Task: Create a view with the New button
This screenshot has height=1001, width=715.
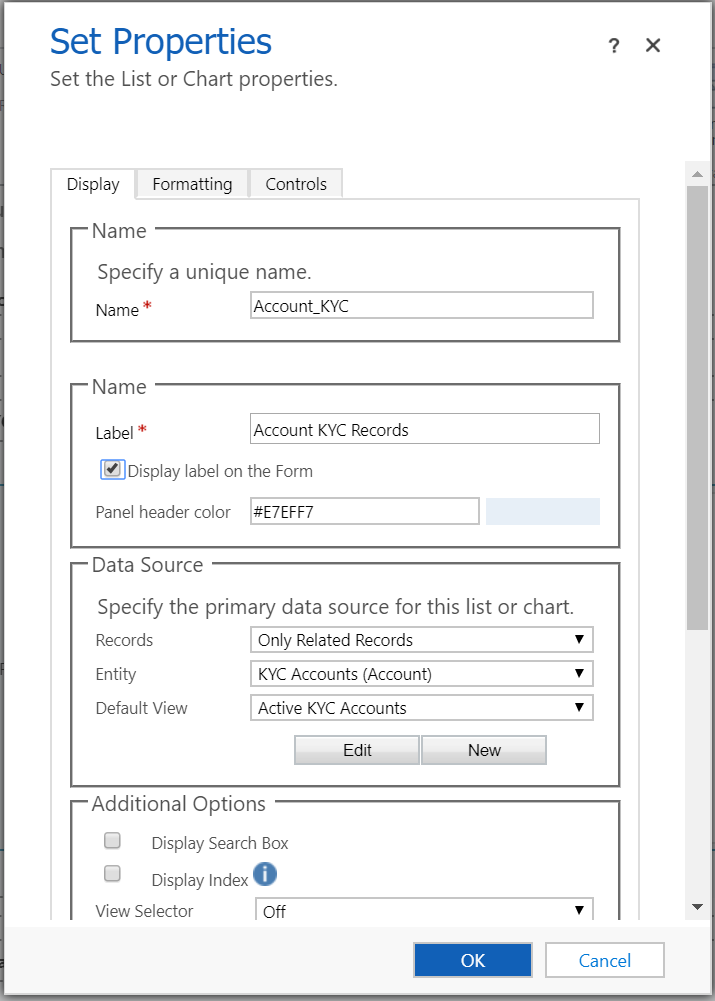Action: (x=484, y=749)
